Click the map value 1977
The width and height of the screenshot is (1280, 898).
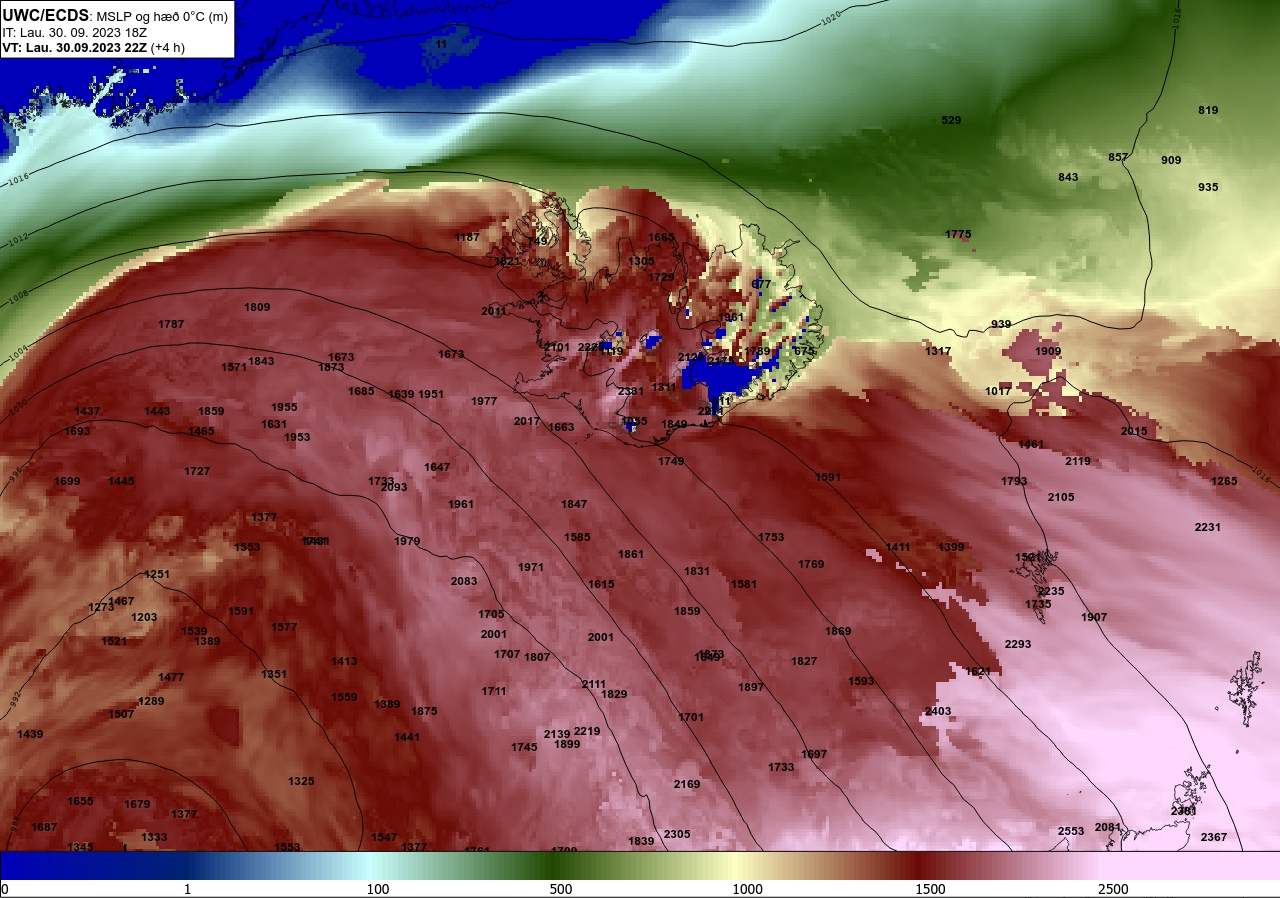coord(484,401)
